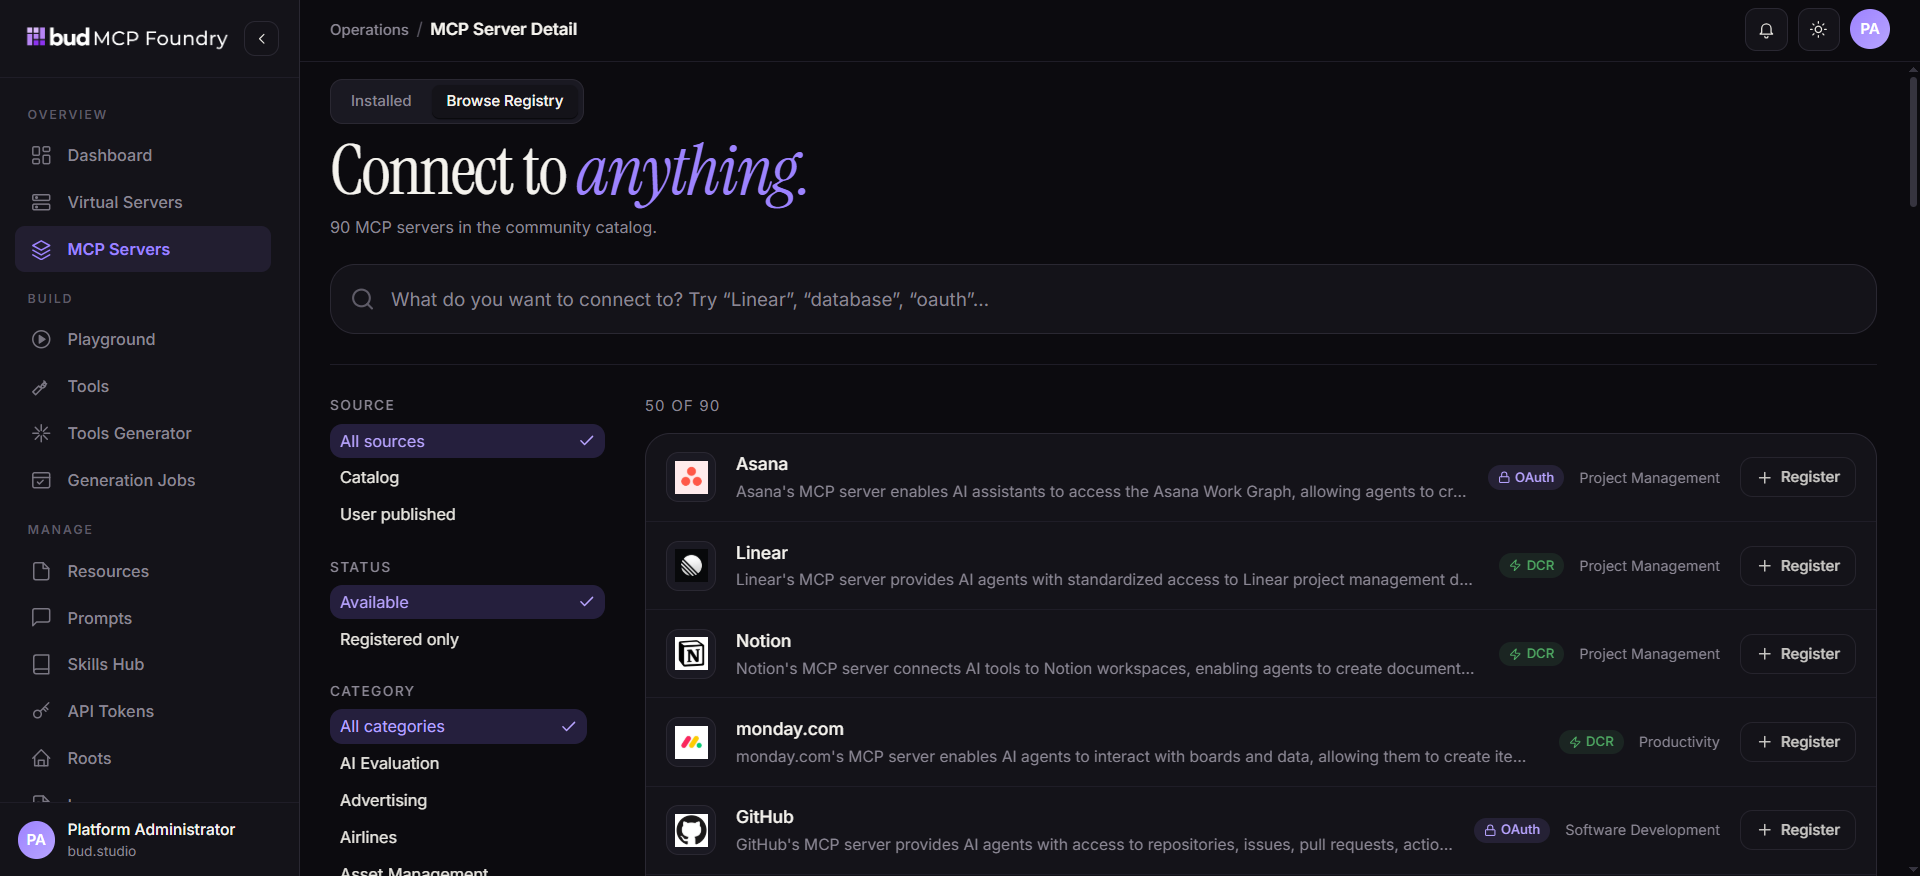This screenshot has width=1920, height=876.
Task: Click the Virtual Servers icon in sidebar
Action: coord(41,202)
